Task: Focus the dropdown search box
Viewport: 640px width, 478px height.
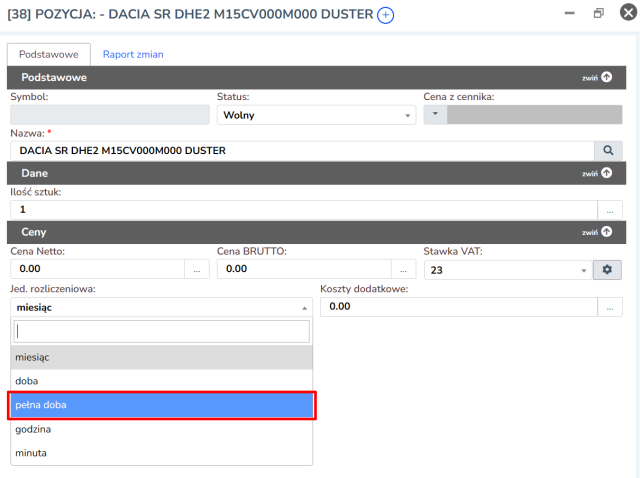Action: 161,331
